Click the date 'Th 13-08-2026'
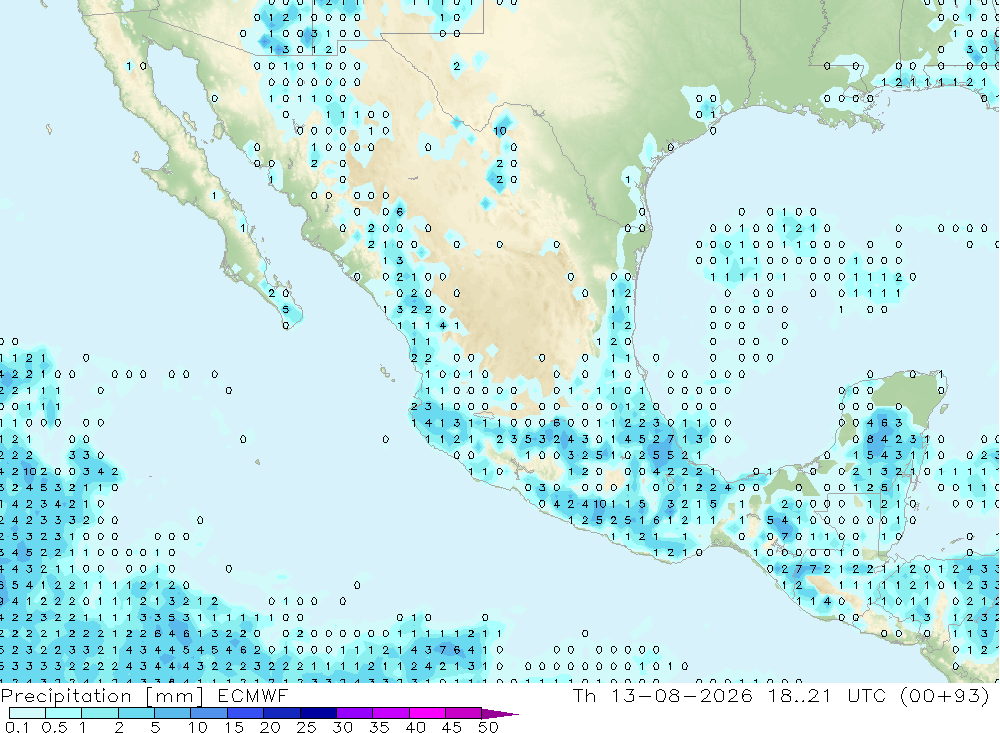The image size is (1000, 733). pyautogui.click(x=663, y=695)
